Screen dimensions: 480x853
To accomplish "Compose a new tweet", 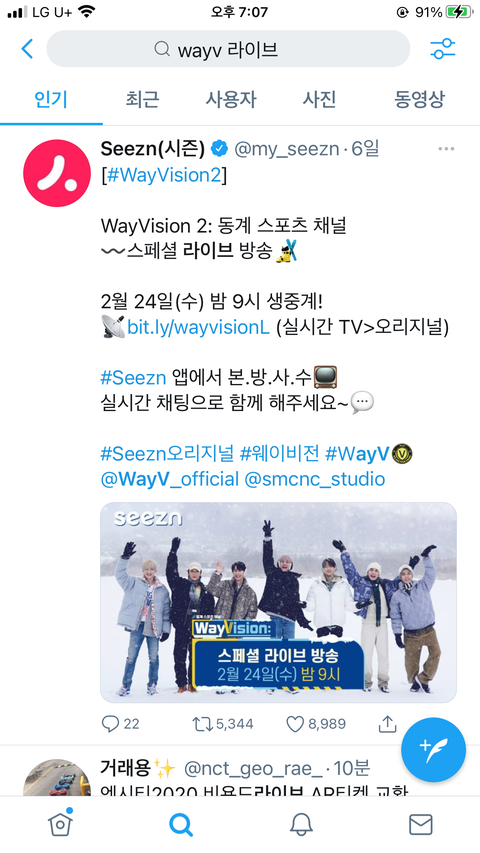I will [433, 750].
